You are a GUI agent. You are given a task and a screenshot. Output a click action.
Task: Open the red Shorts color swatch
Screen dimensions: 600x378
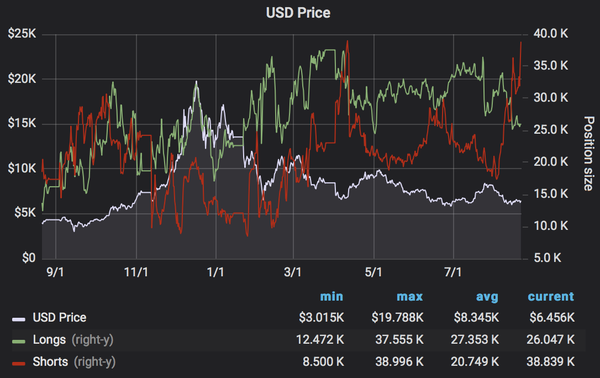point(18,363)
